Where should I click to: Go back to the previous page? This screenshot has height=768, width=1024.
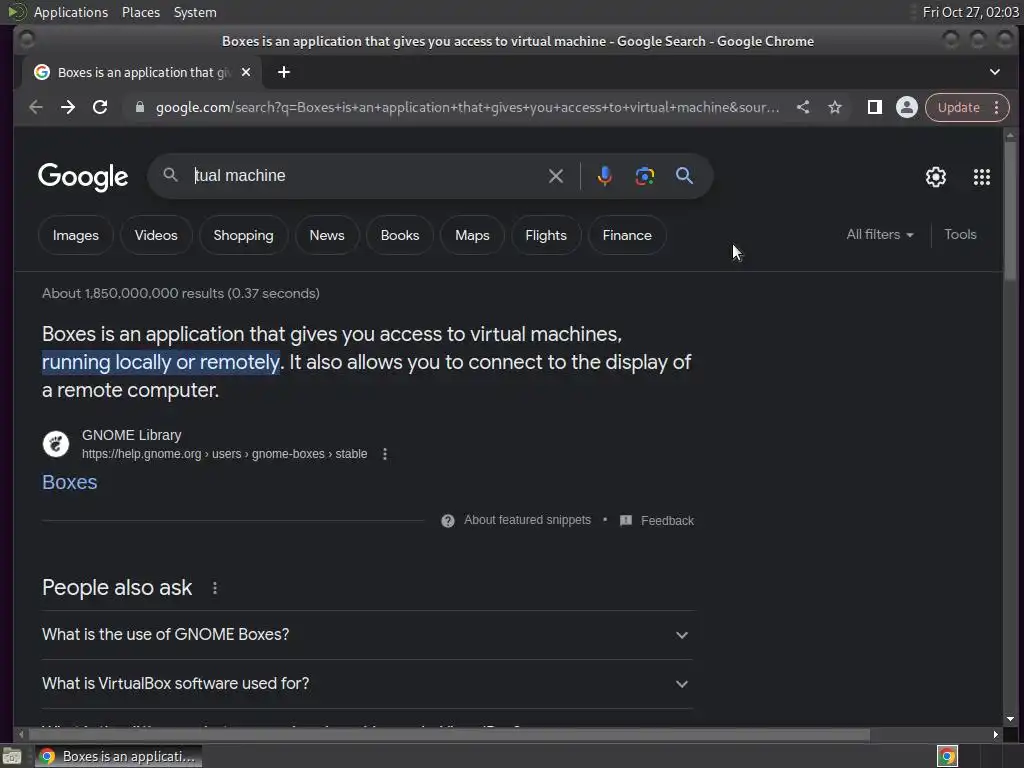tap(36, 107)
